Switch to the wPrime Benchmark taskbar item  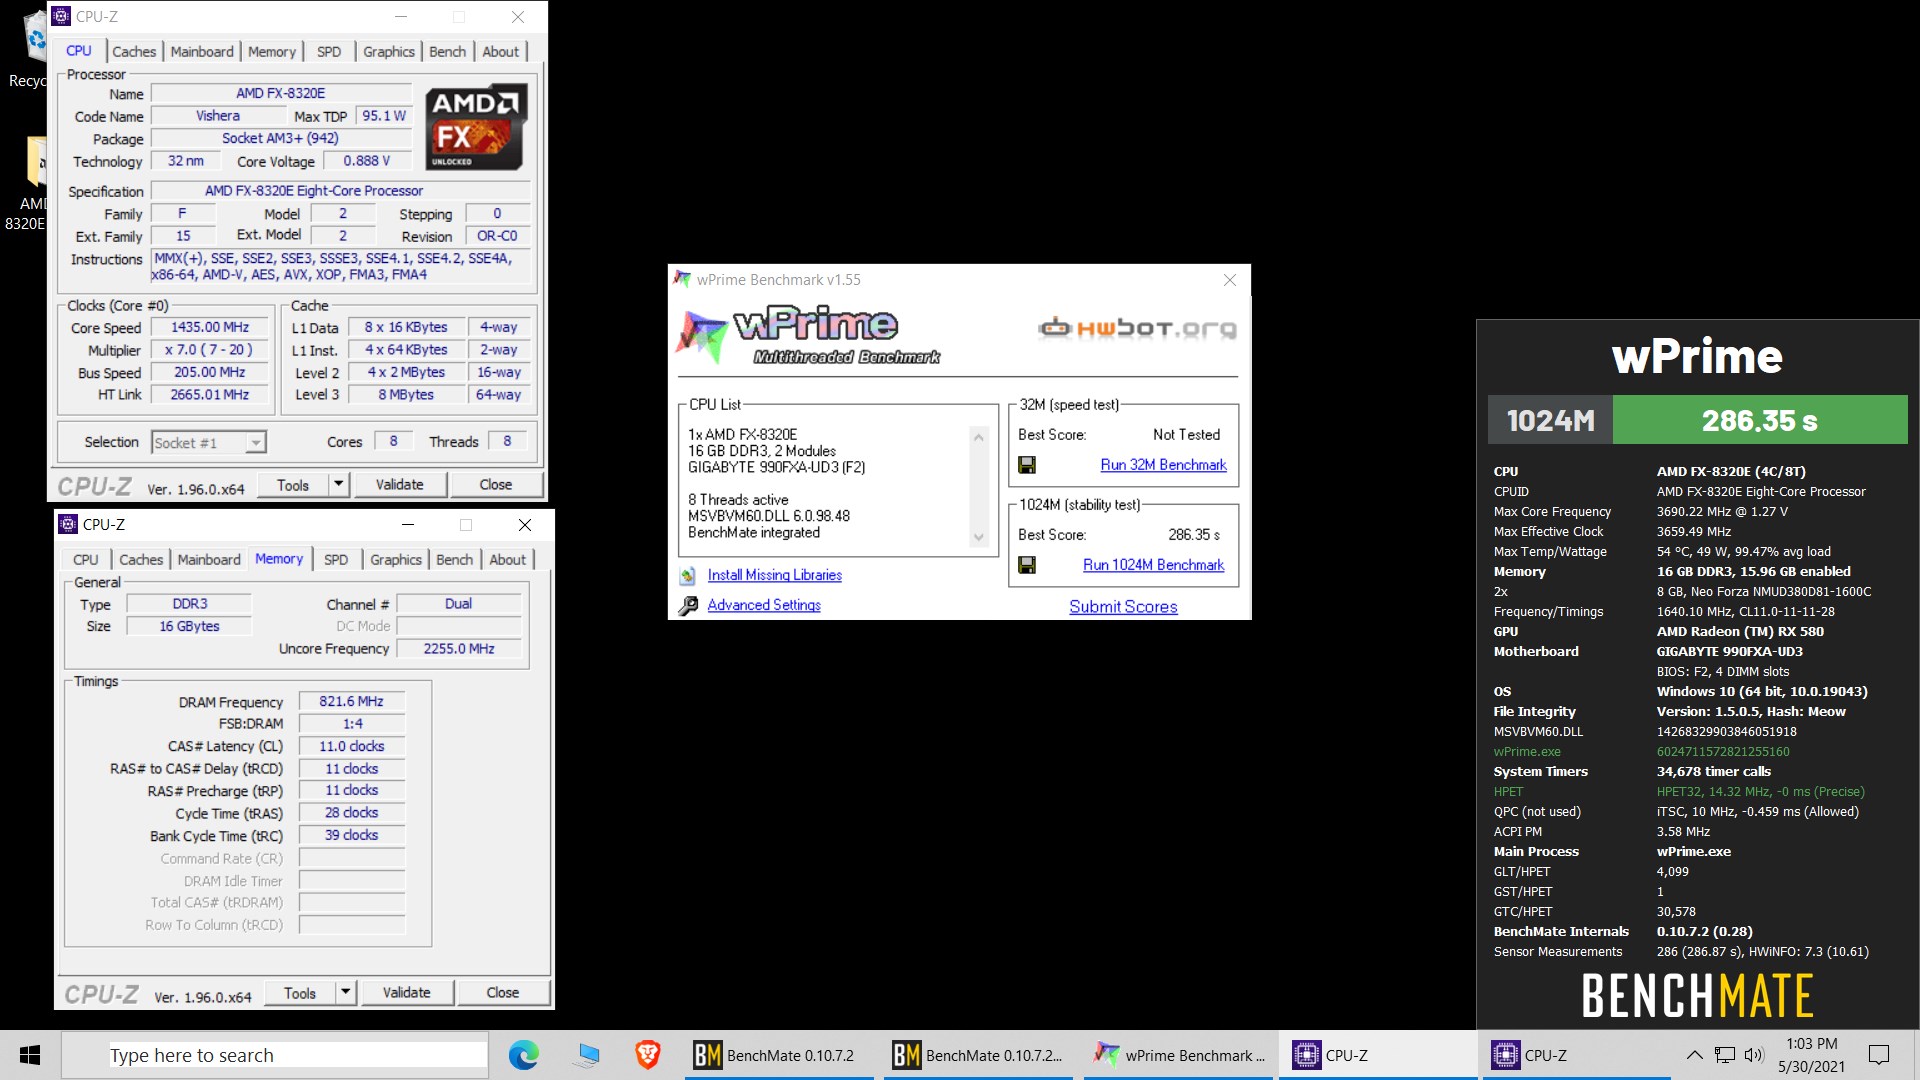[x=1178, y=1055]
